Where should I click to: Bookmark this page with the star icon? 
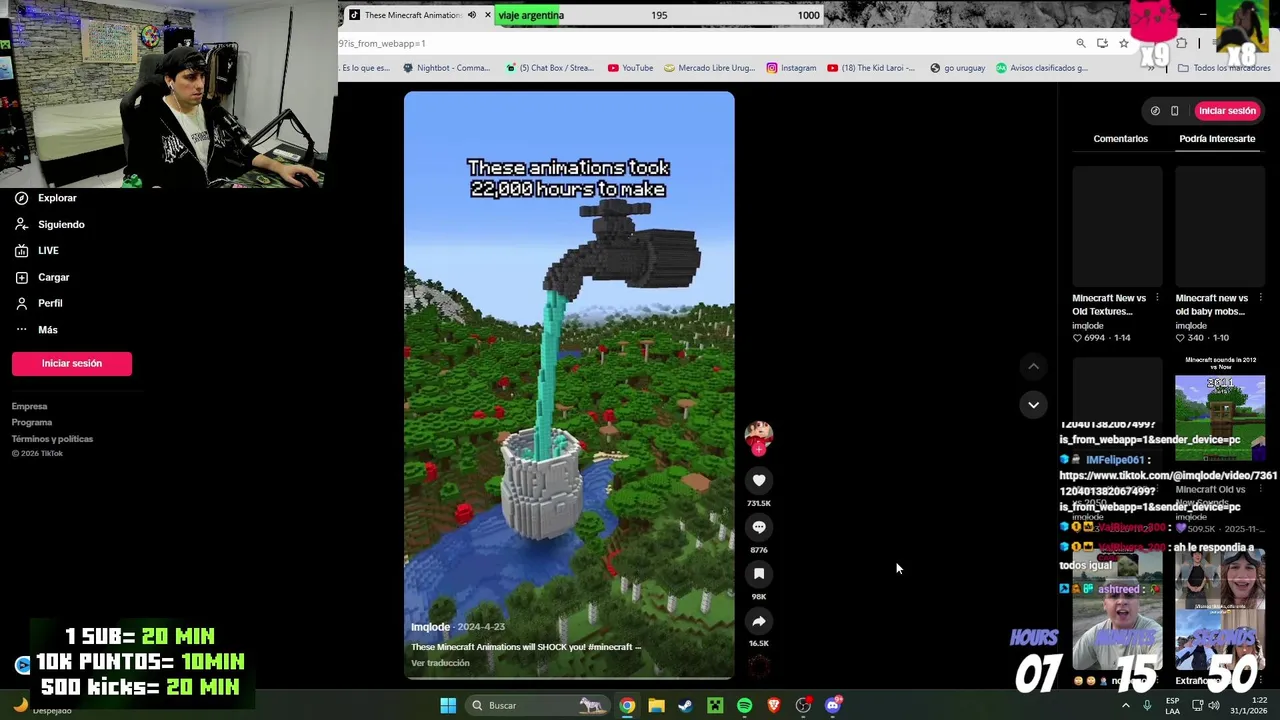coord(1124,43)
